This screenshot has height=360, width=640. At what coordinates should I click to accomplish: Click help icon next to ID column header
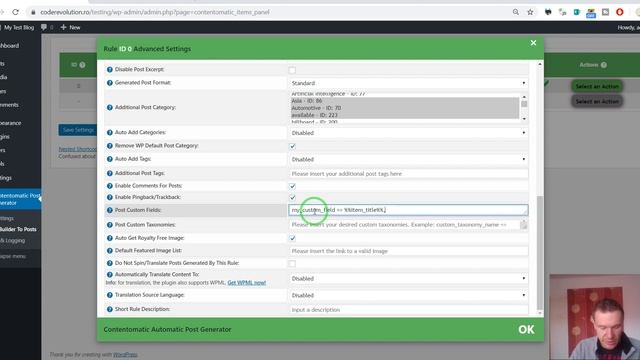pyautogui.click(x=82, y=65)
